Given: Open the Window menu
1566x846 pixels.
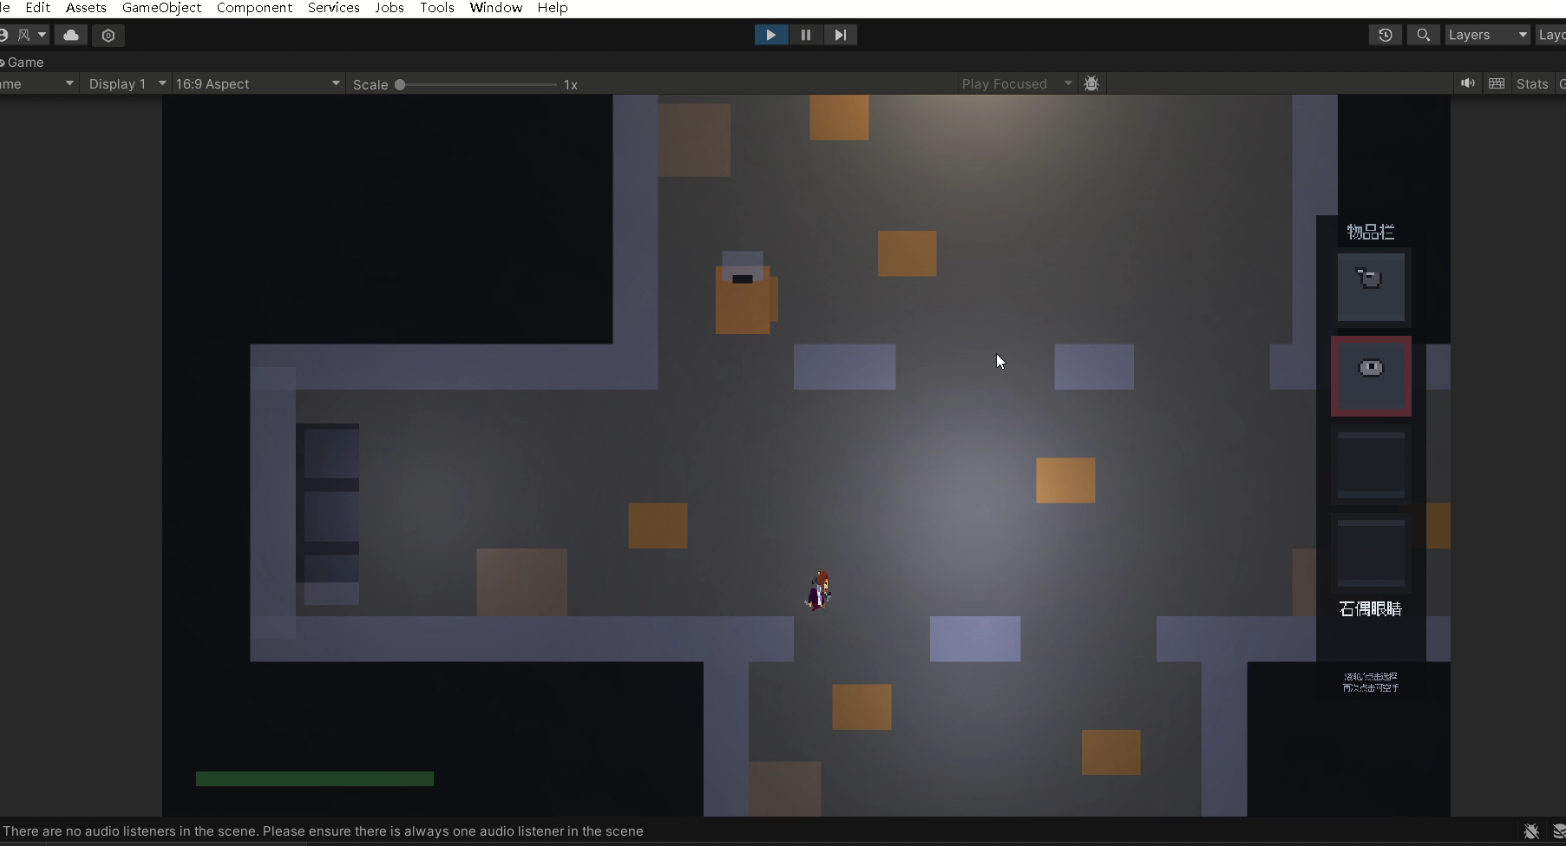Looking at the screenshot, I should (496, 8).
